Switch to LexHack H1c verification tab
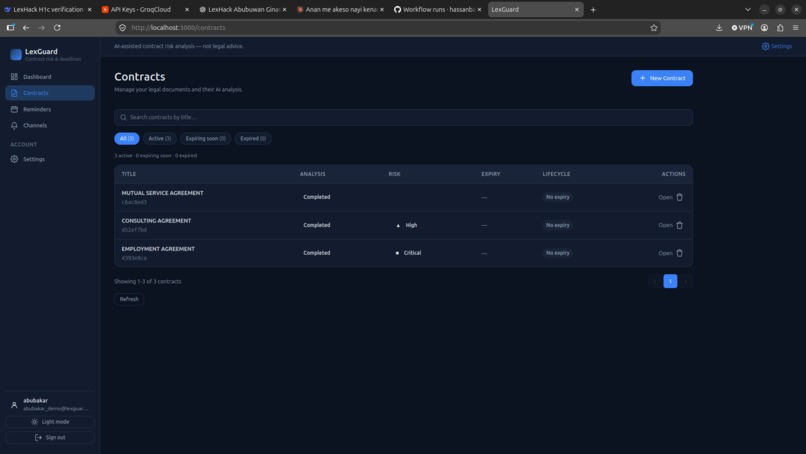The height and width of the screenshot is (454, 806). (48, 9)
